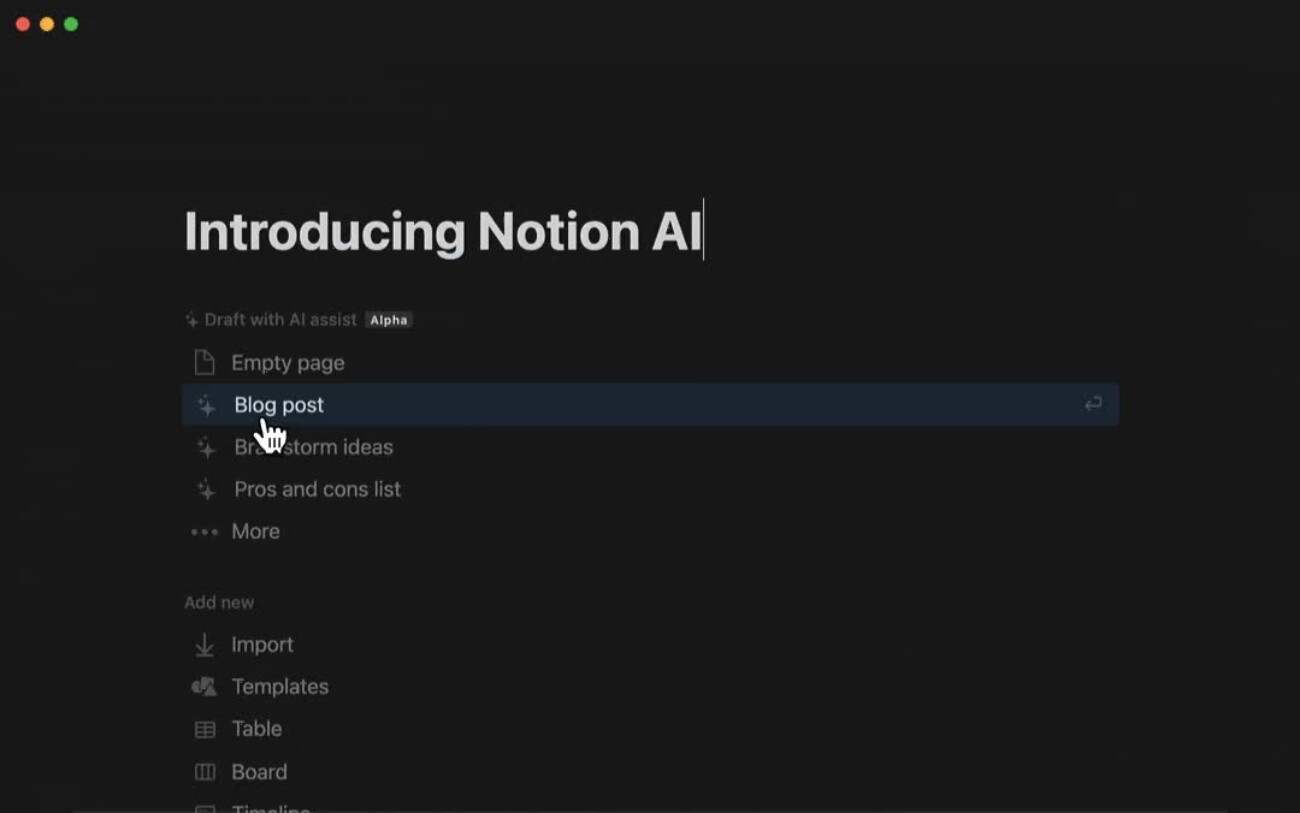The width and height of the screenshot is (1300, 813).
Task: Click the Table grid icon
Action: coord(204,729)
